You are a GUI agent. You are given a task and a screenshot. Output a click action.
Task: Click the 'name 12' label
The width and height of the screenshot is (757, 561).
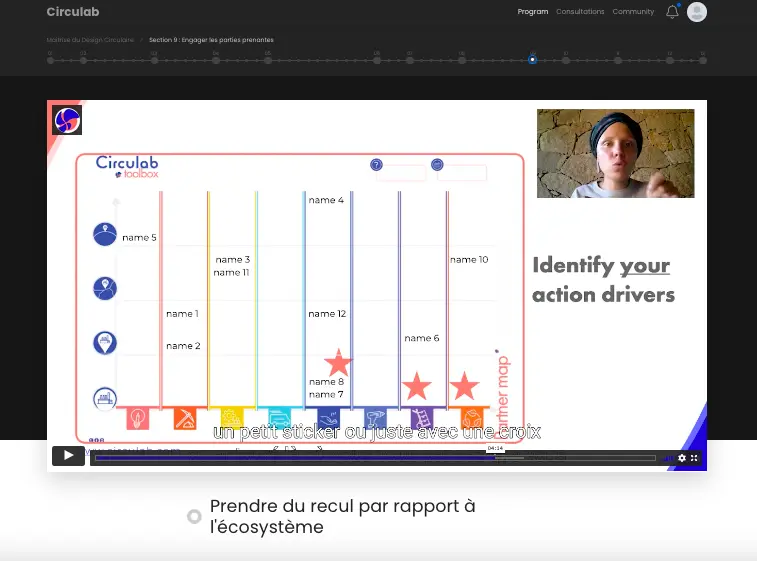[327, 314]
